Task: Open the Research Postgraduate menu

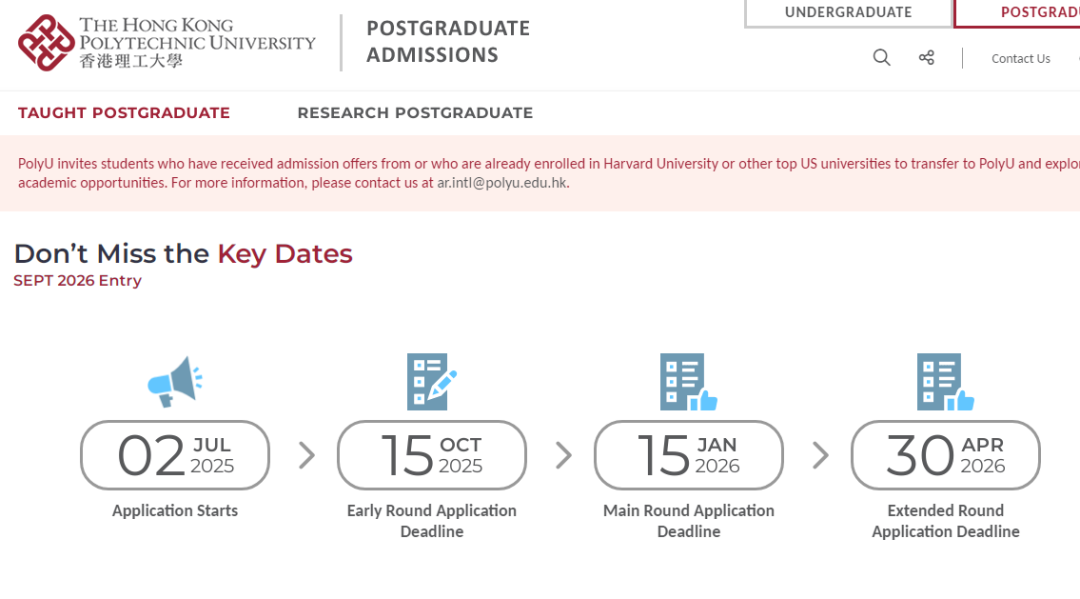Action: (x=415, y=113)
